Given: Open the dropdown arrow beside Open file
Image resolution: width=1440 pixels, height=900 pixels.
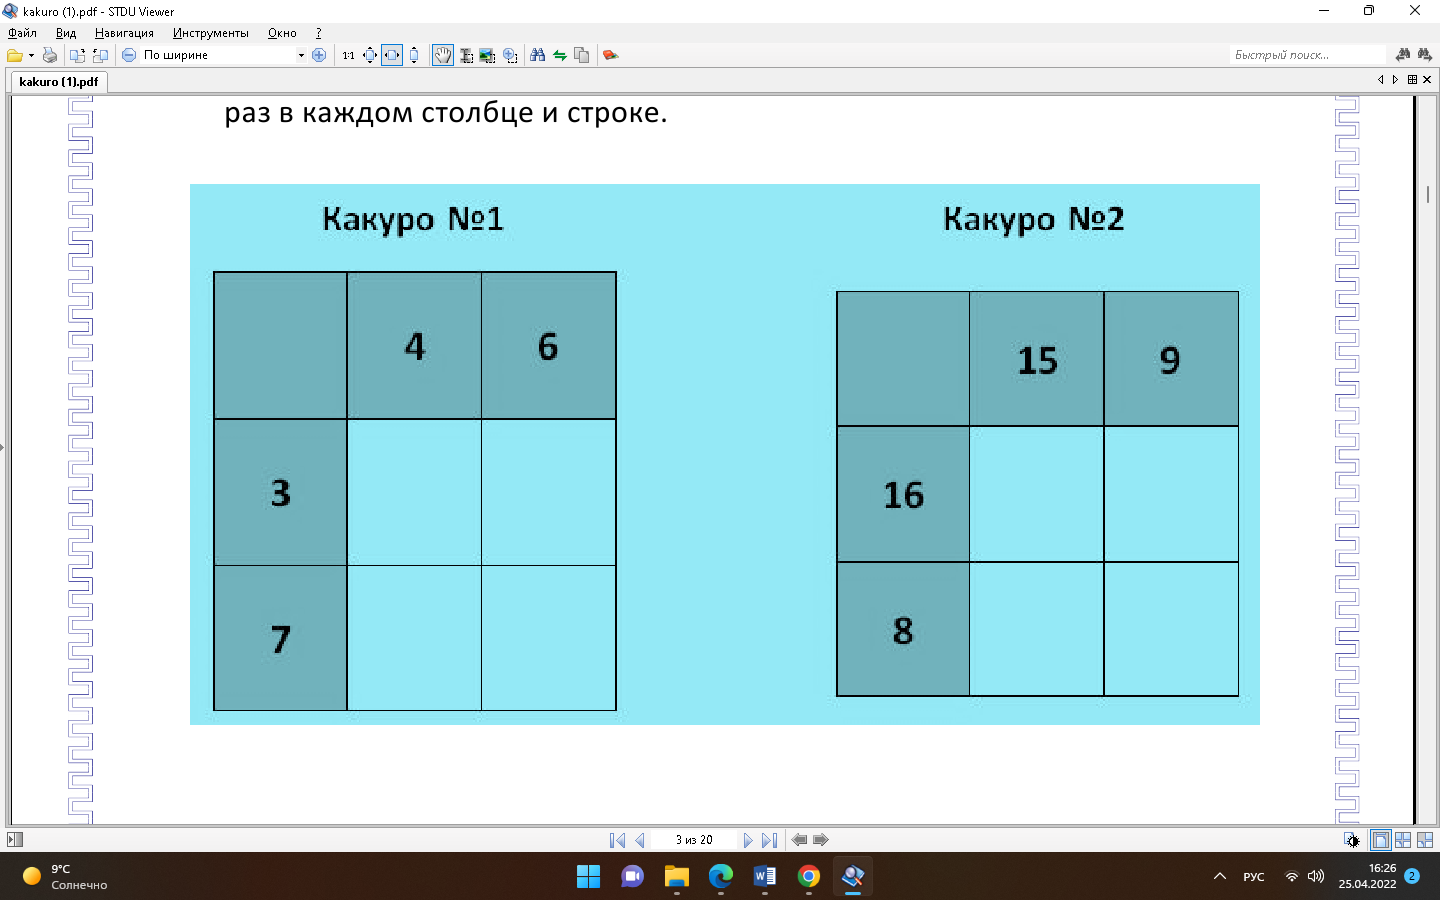Looking at the screenshot, I should (x=31, y=55).
